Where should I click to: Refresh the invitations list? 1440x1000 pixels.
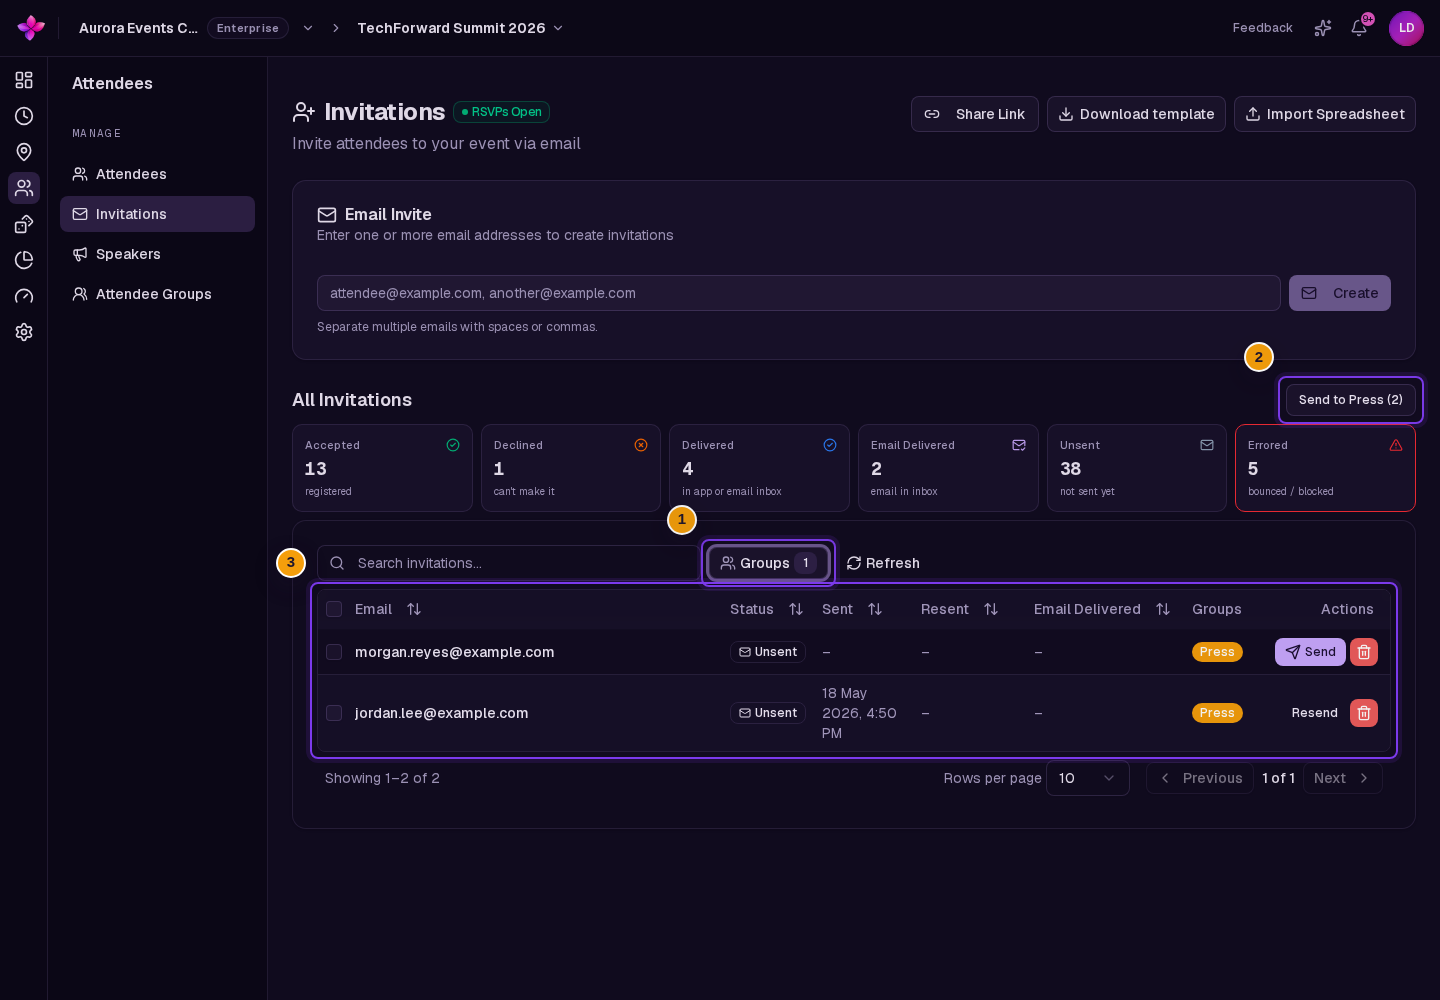click(x=883, y=563)
